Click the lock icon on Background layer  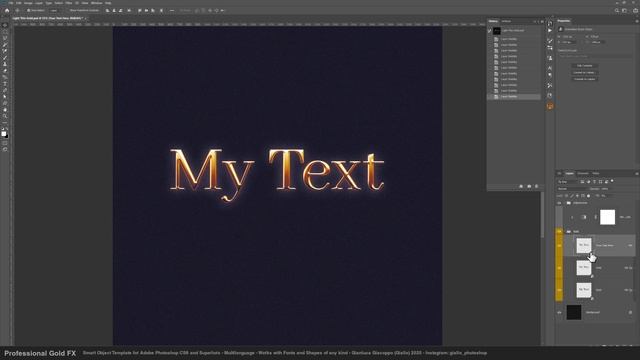pyautogui.click(x=630, y=312)
